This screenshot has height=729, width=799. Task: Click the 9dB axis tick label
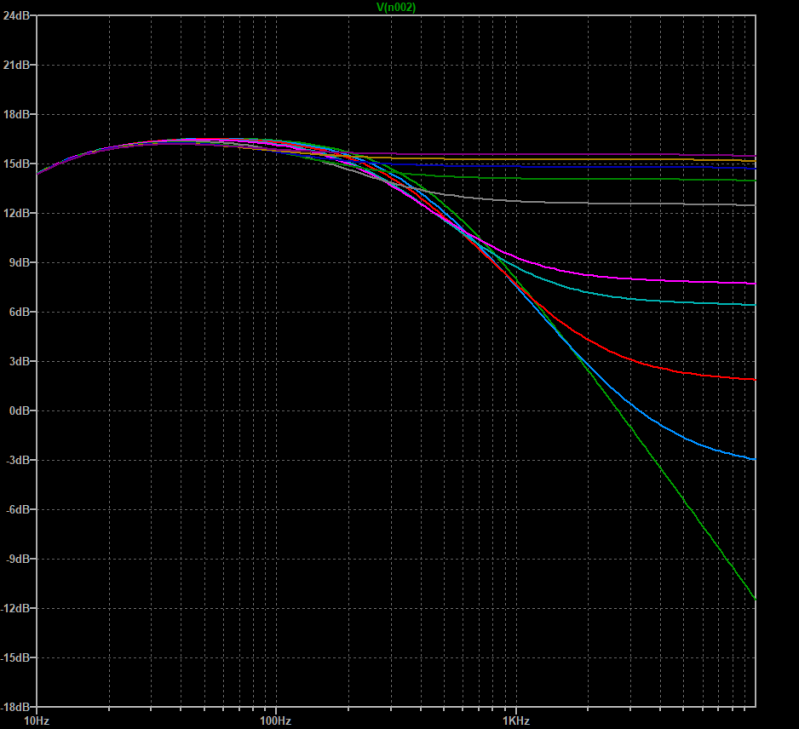19,263
